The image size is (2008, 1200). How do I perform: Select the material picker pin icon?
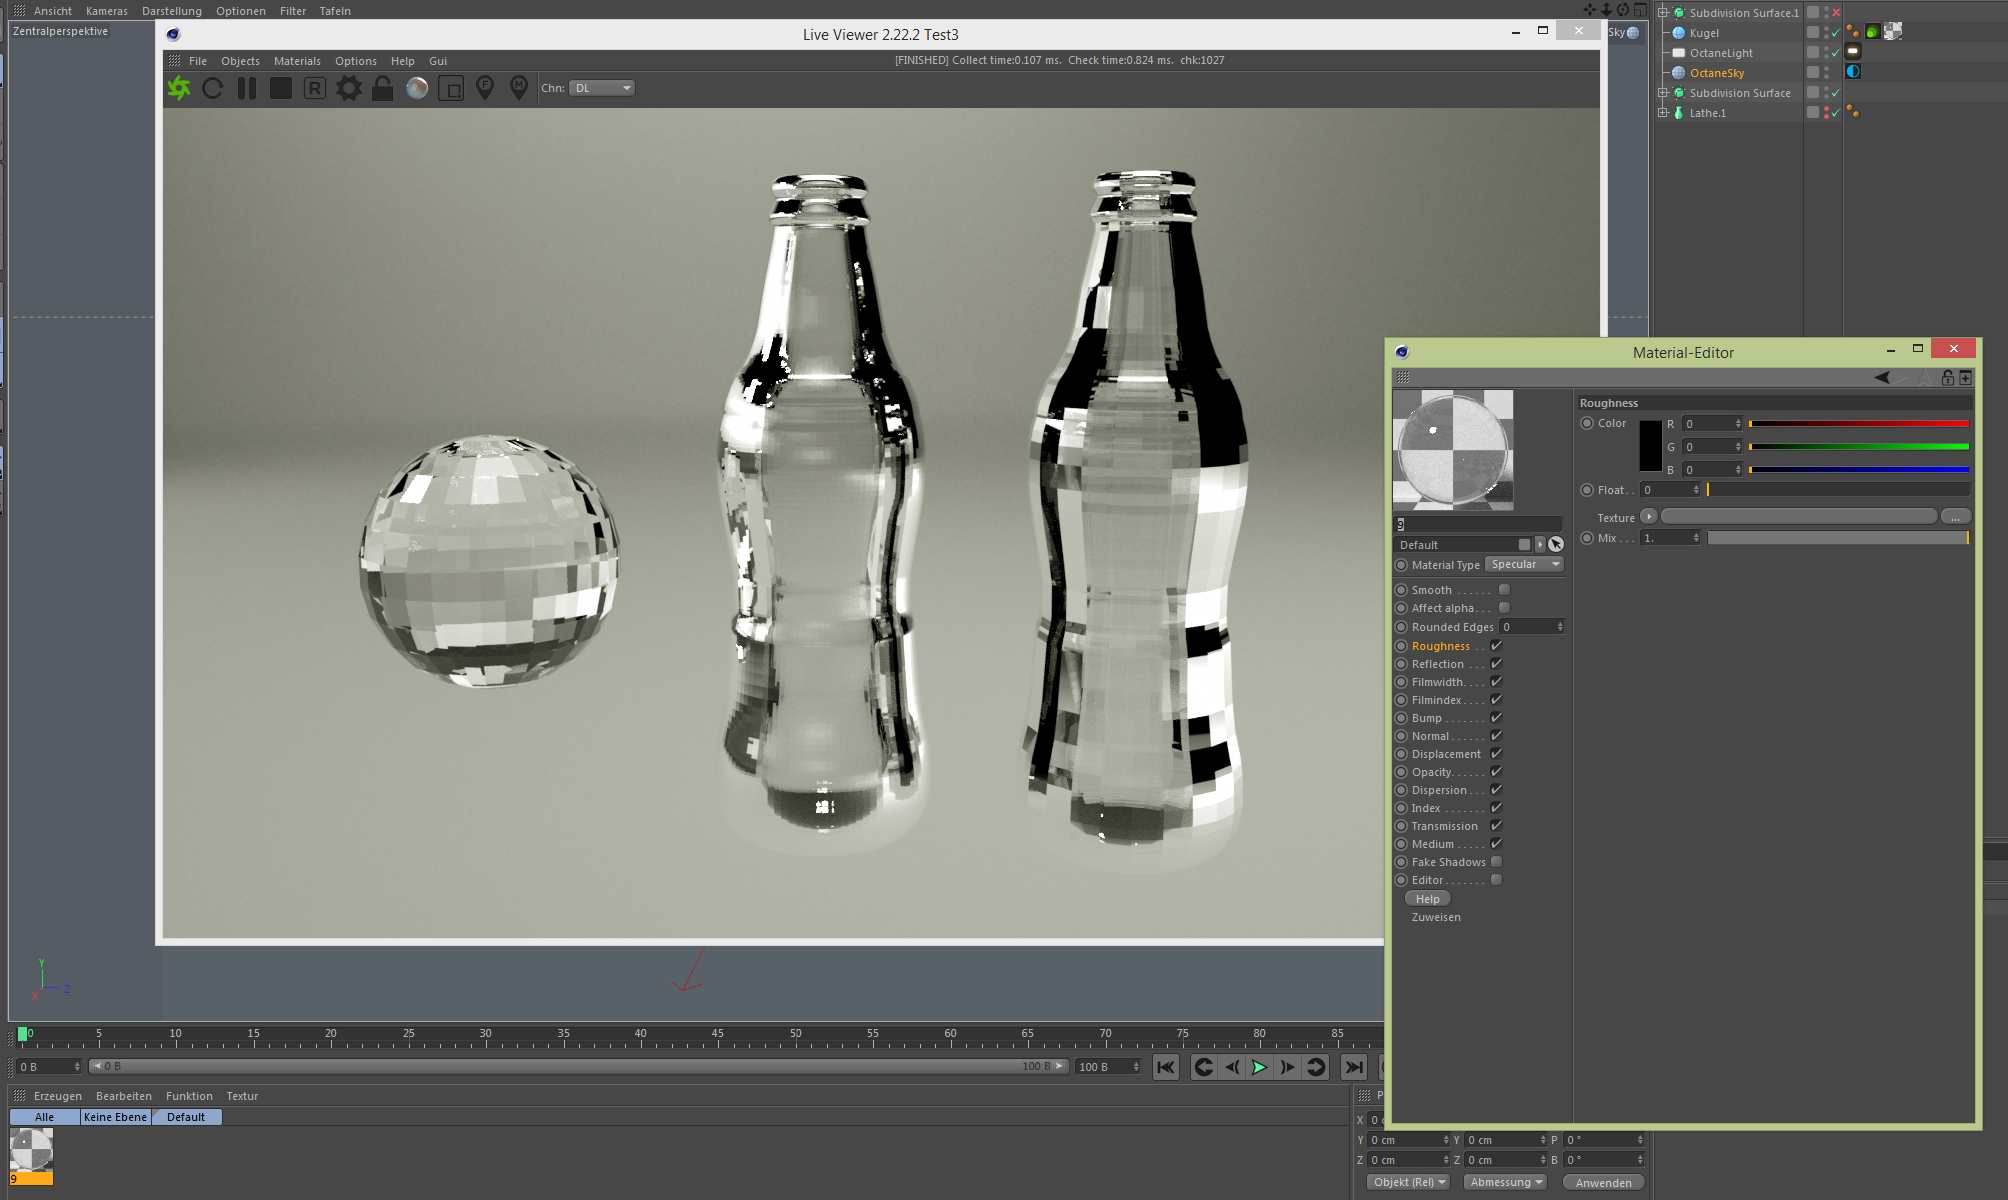click(518, 88)
